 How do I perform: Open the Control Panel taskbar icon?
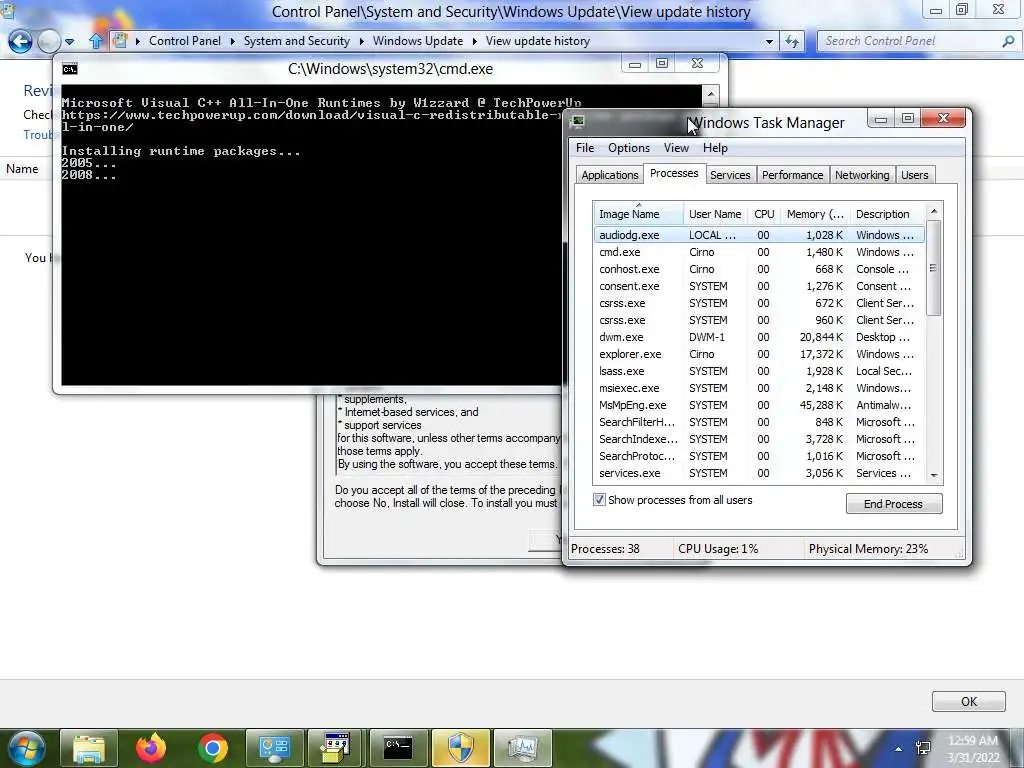coord(274,748)
